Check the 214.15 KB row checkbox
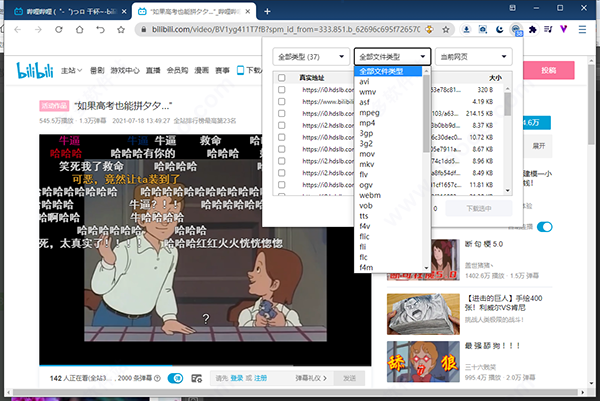This screenshot has height=401, width=600. click(282, 113)
